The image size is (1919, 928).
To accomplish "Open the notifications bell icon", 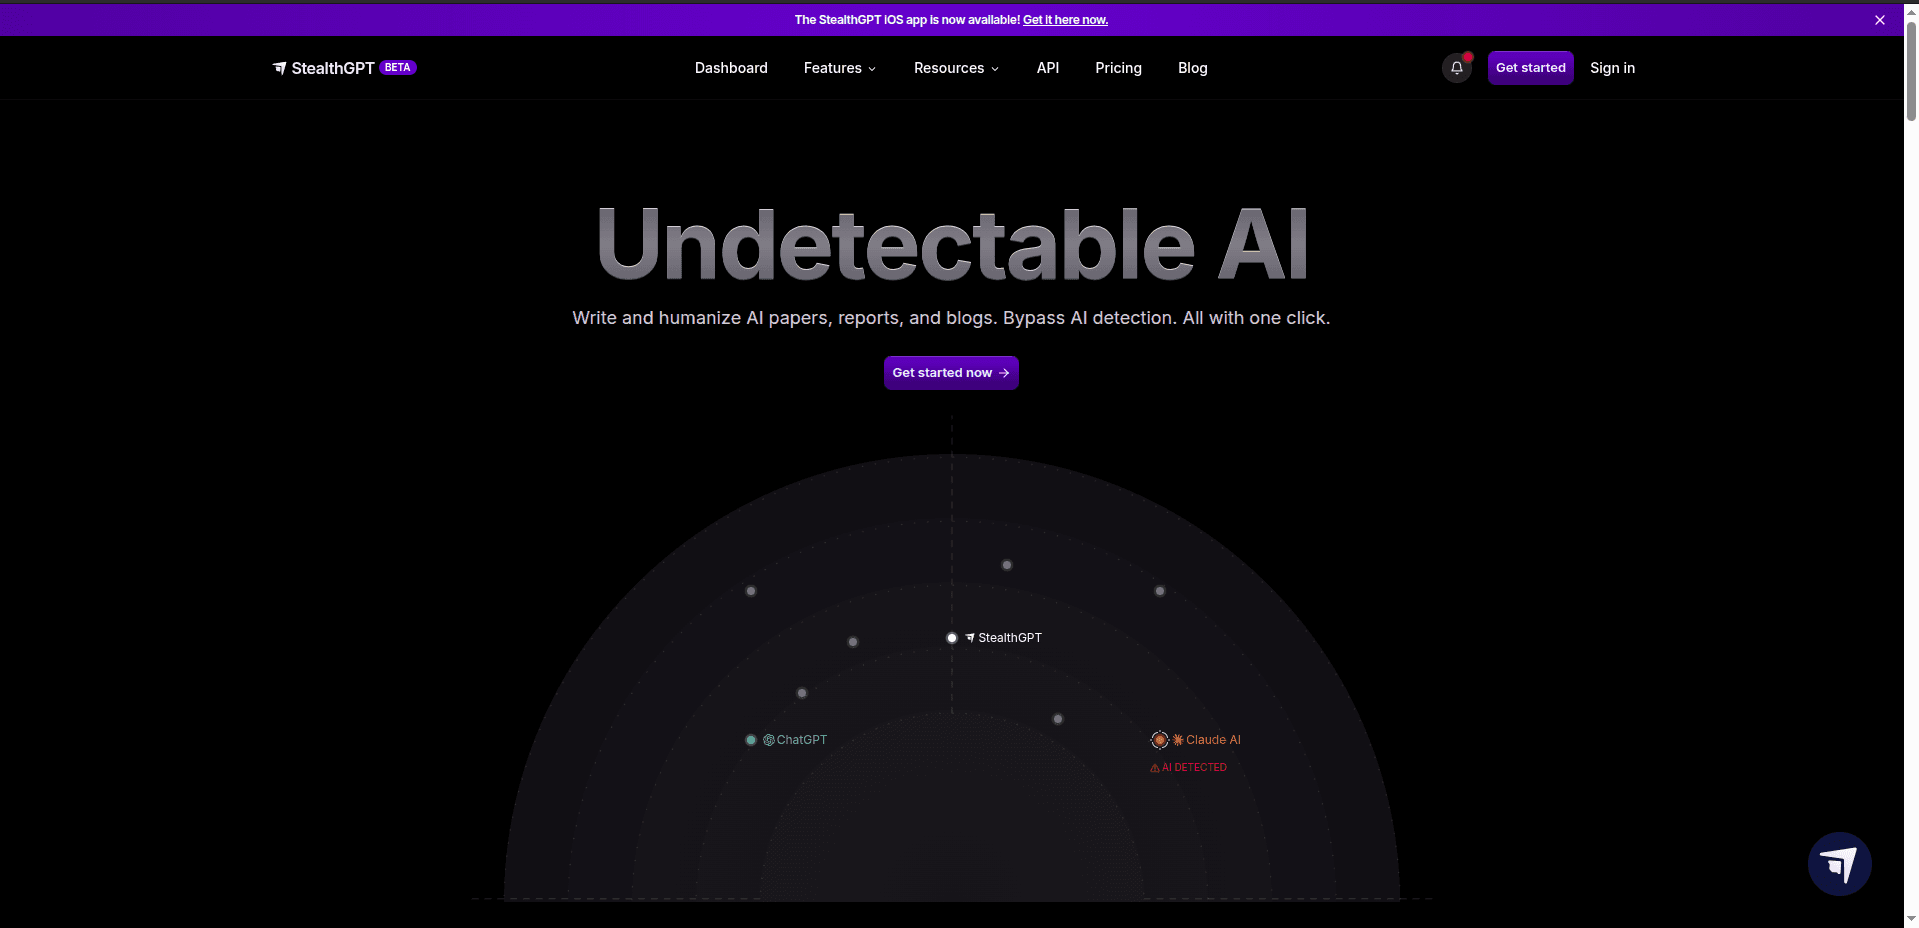I will 1457,68.
